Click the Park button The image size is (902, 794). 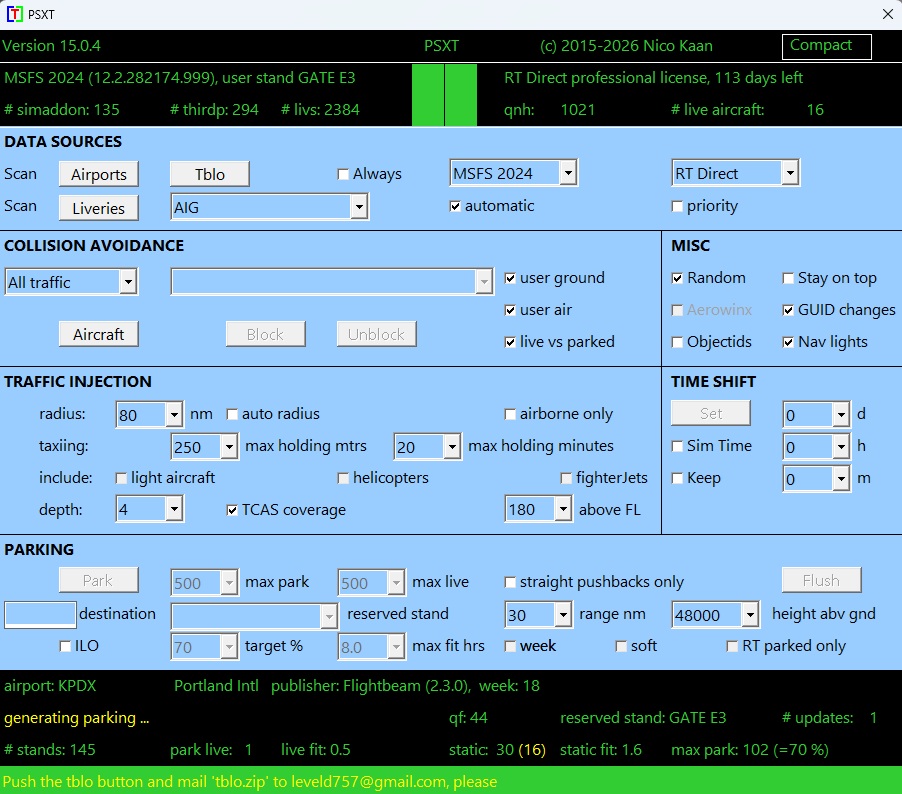point(98,580)
